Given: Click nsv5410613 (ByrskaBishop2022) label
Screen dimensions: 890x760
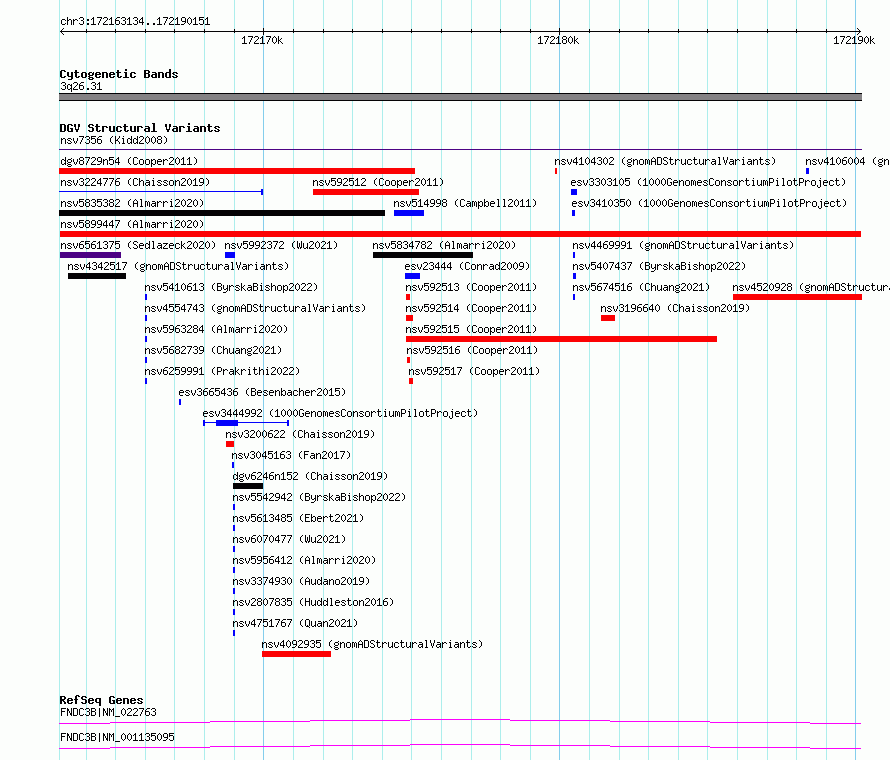Looking at the screenshot, I should point(231,287).
